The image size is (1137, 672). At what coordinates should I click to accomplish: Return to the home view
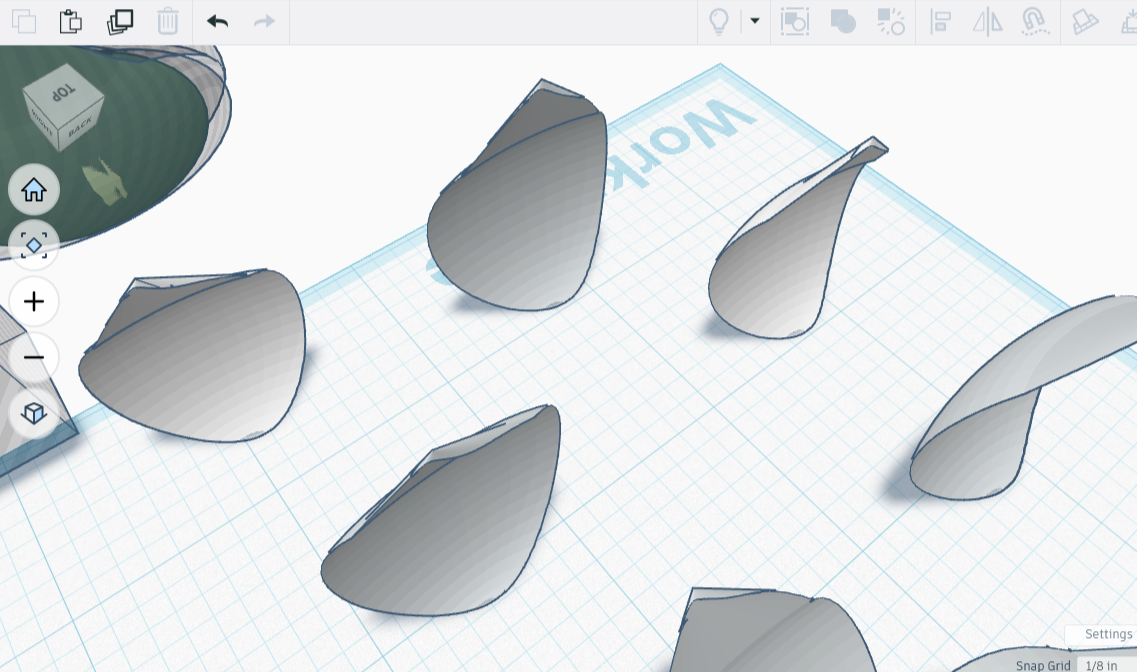tap(34, 189)
